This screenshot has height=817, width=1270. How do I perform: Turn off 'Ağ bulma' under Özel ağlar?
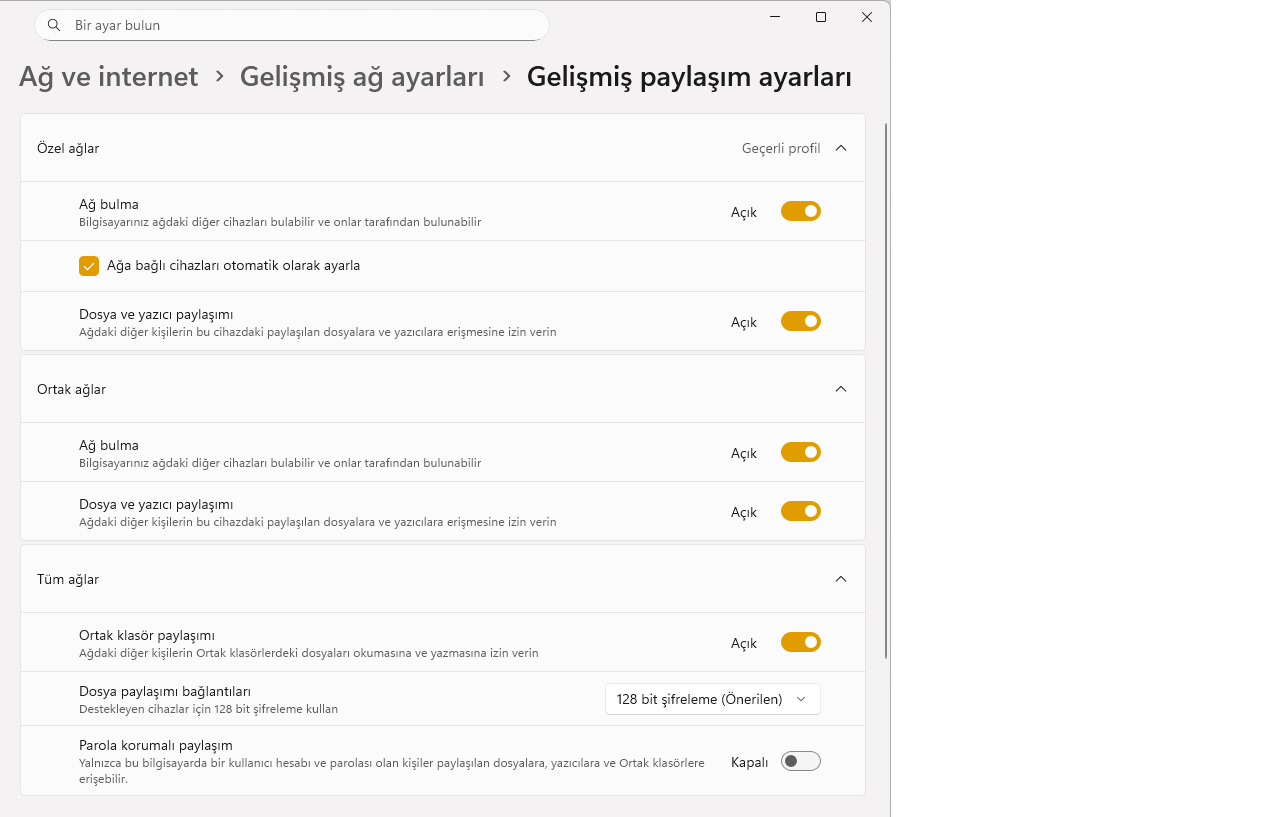pos(800,211)
